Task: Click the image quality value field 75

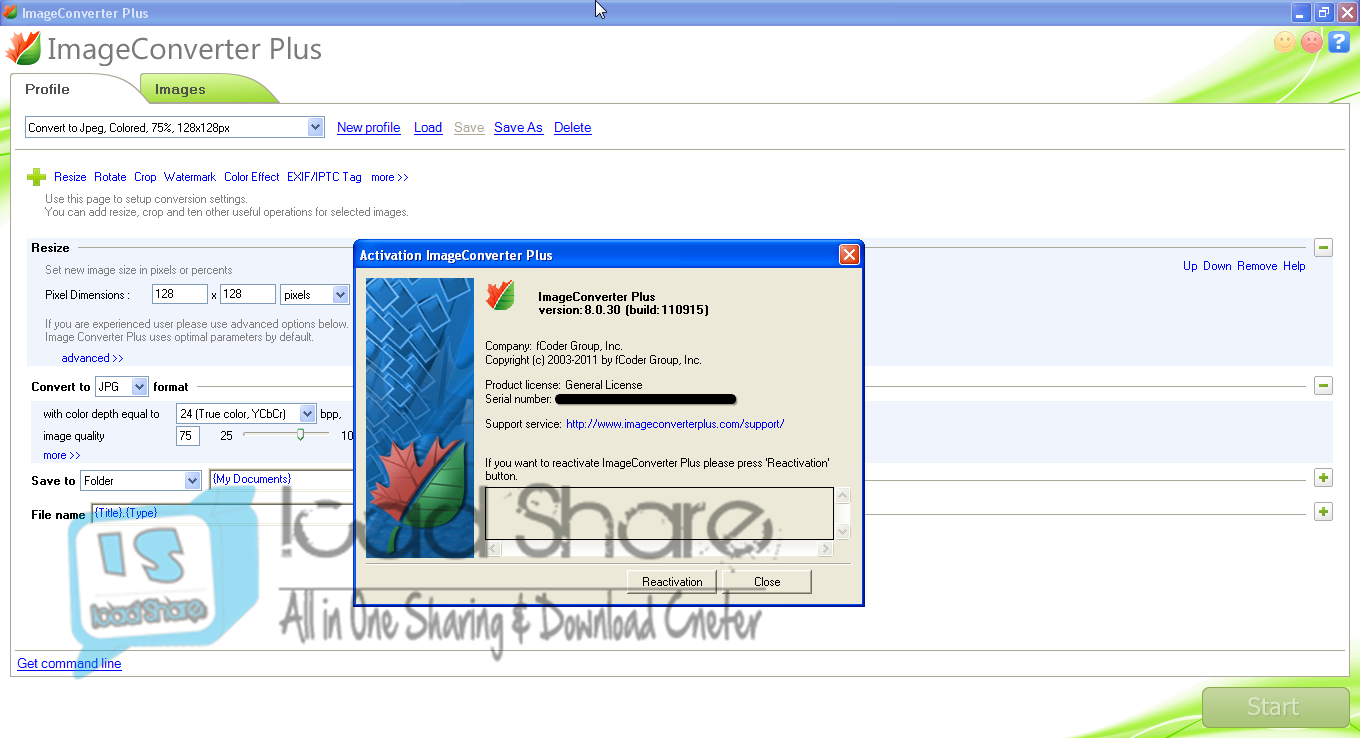Action: tap(187, 436)
